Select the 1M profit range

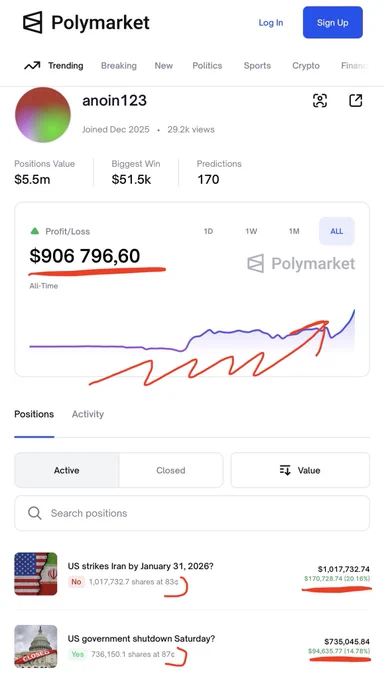294,231
